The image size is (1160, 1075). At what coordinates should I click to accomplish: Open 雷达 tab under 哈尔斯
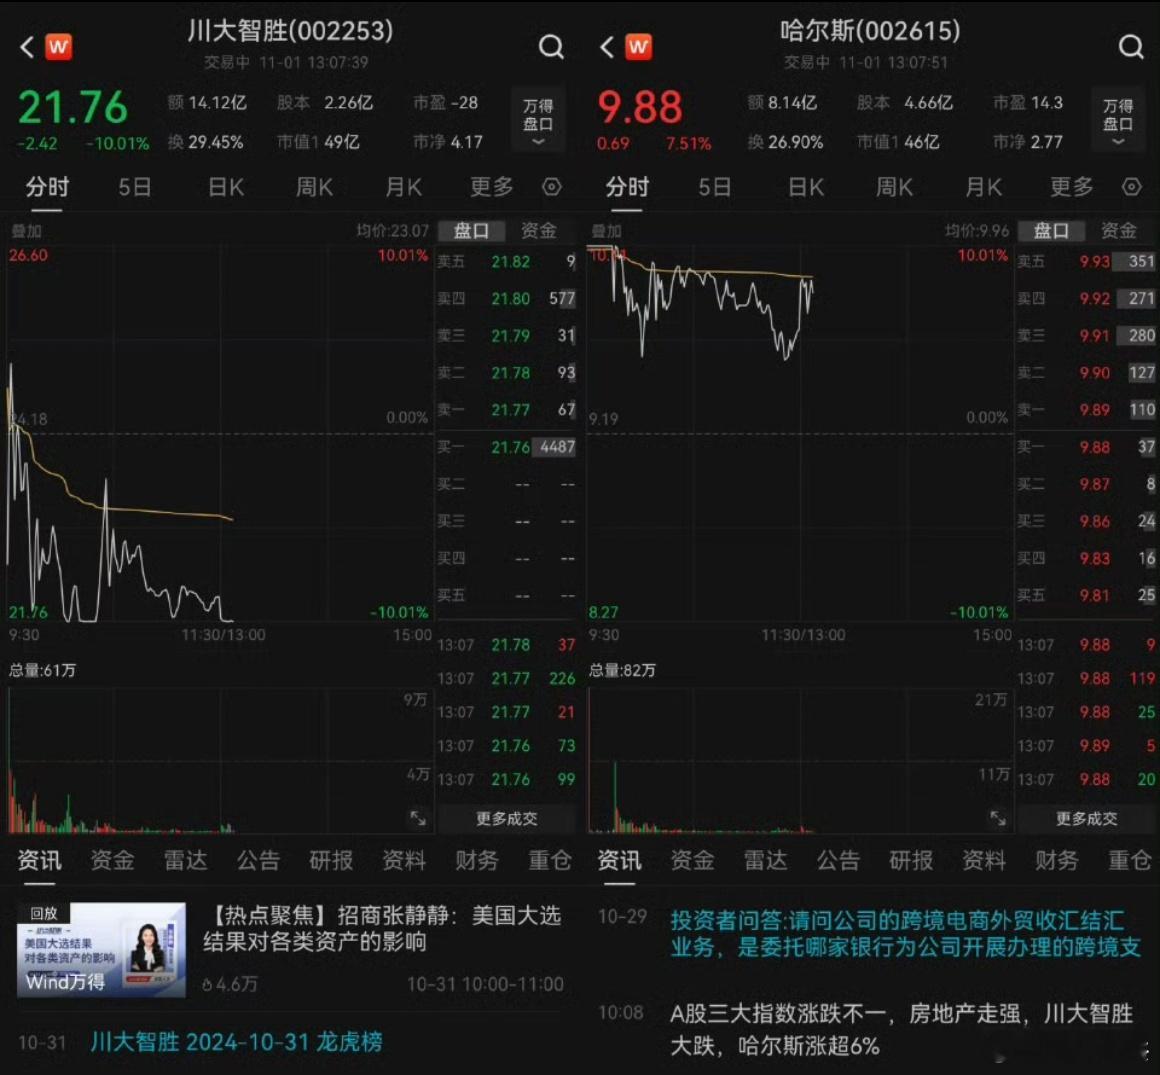(766, 860)
